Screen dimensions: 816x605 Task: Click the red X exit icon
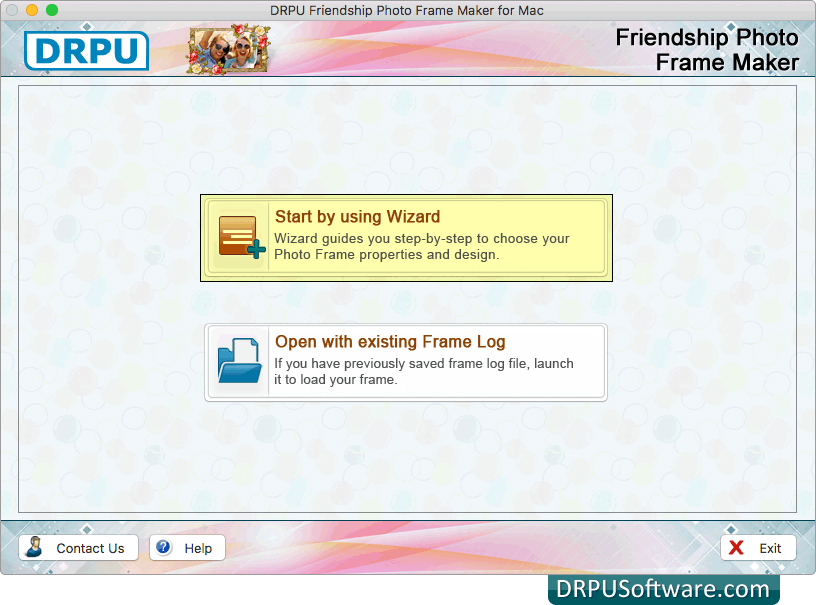(x=736, y=548)
